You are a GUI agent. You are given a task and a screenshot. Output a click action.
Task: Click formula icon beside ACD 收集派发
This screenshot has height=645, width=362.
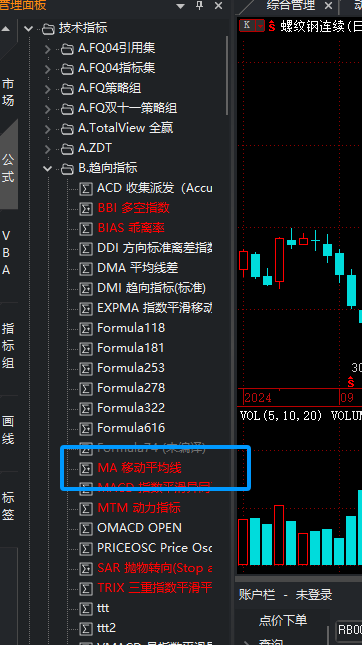pyautogui.click(x=86, y=189)
